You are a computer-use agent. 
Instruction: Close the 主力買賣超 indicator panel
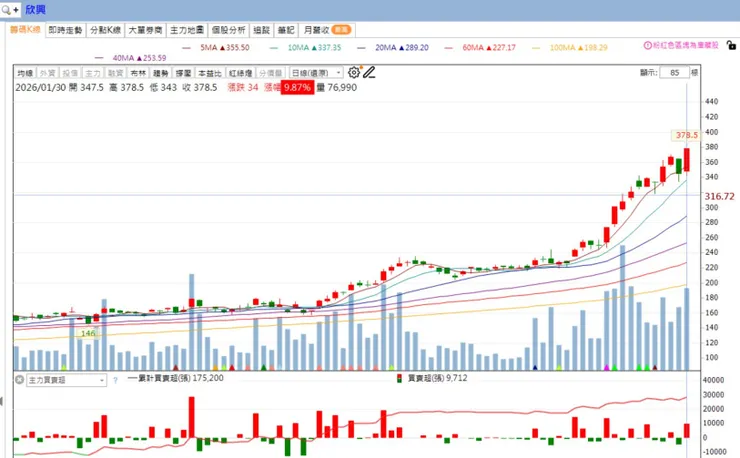(19, 380)
